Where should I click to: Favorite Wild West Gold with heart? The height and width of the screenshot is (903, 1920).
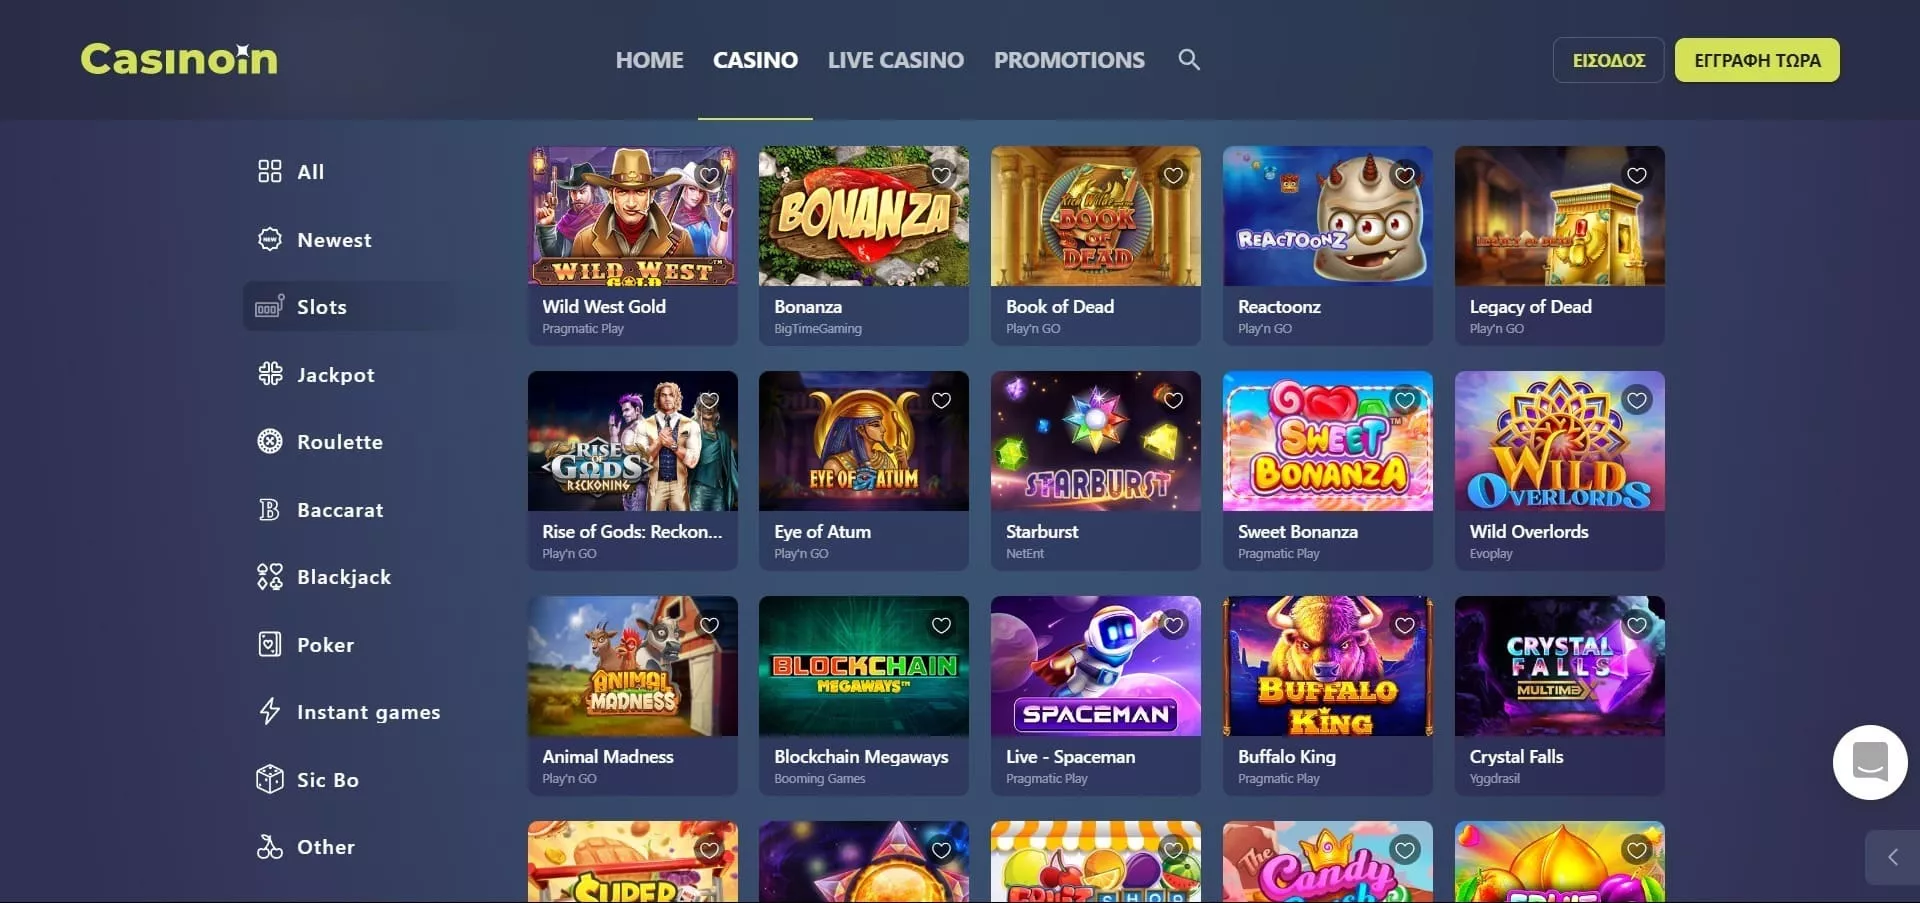709,176
